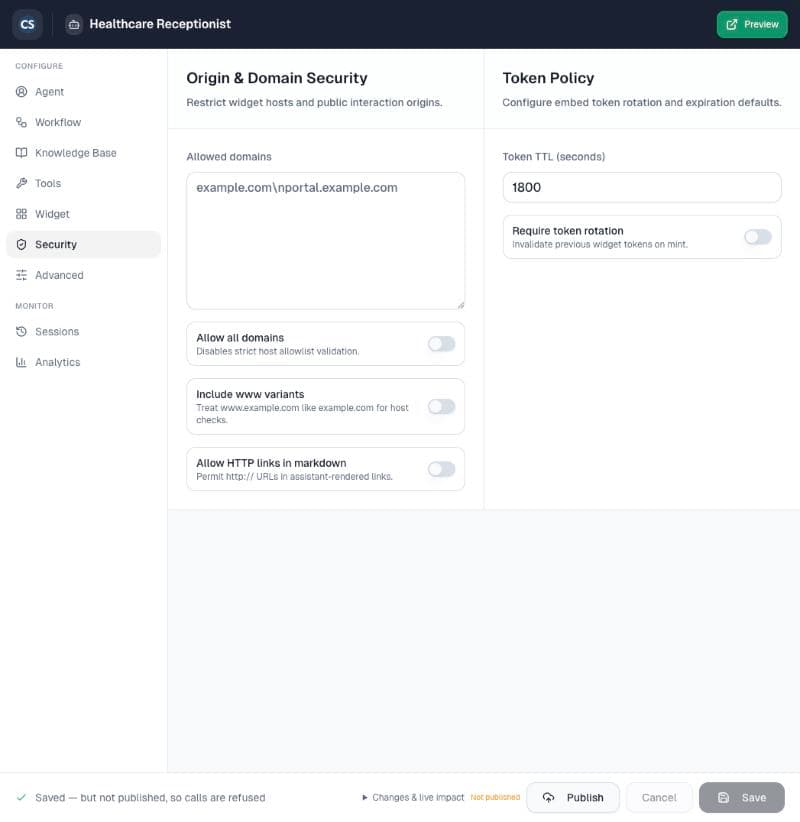
Task: Click the Healthcare Receptionist title
Action: [x=160, y=24]
